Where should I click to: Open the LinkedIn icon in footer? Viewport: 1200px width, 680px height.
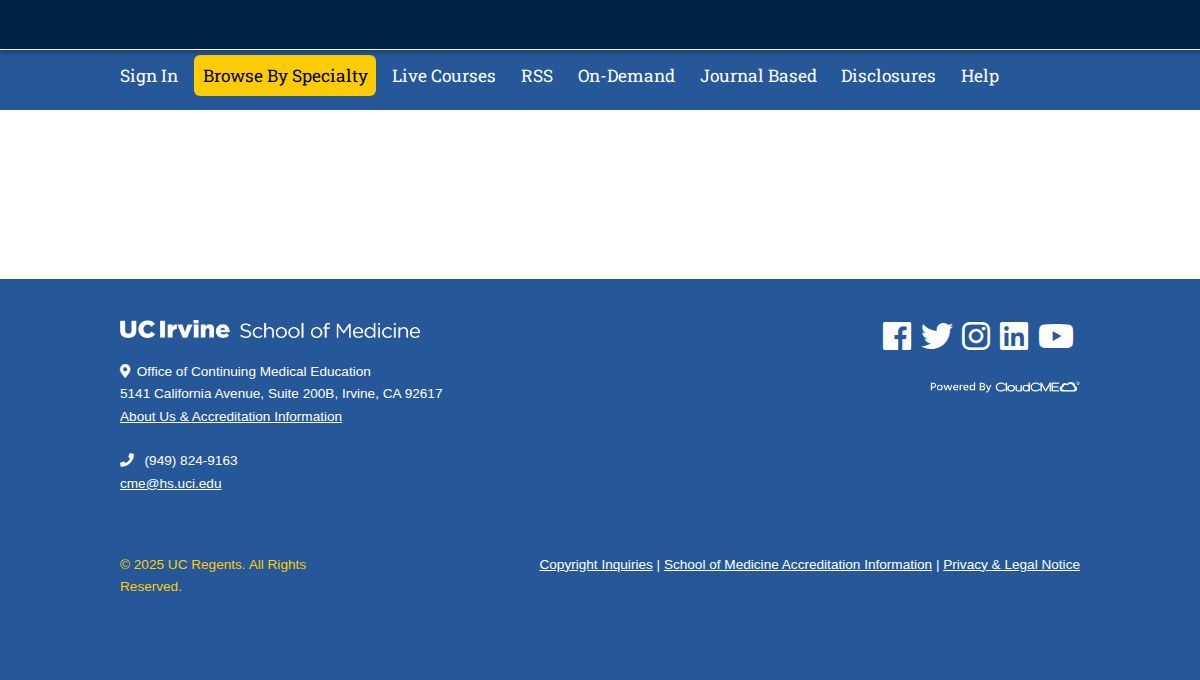coord(1014,336)
